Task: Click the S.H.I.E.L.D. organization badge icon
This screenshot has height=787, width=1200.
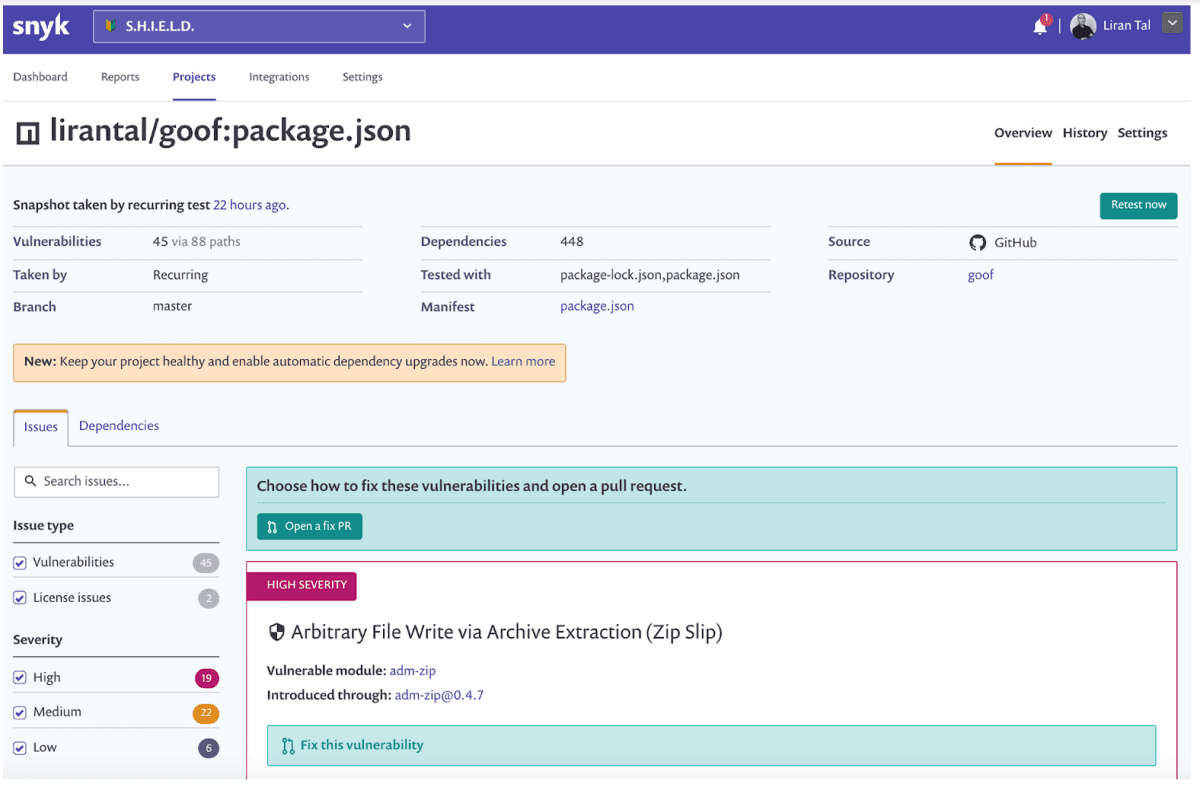Action: click(110, 26)
